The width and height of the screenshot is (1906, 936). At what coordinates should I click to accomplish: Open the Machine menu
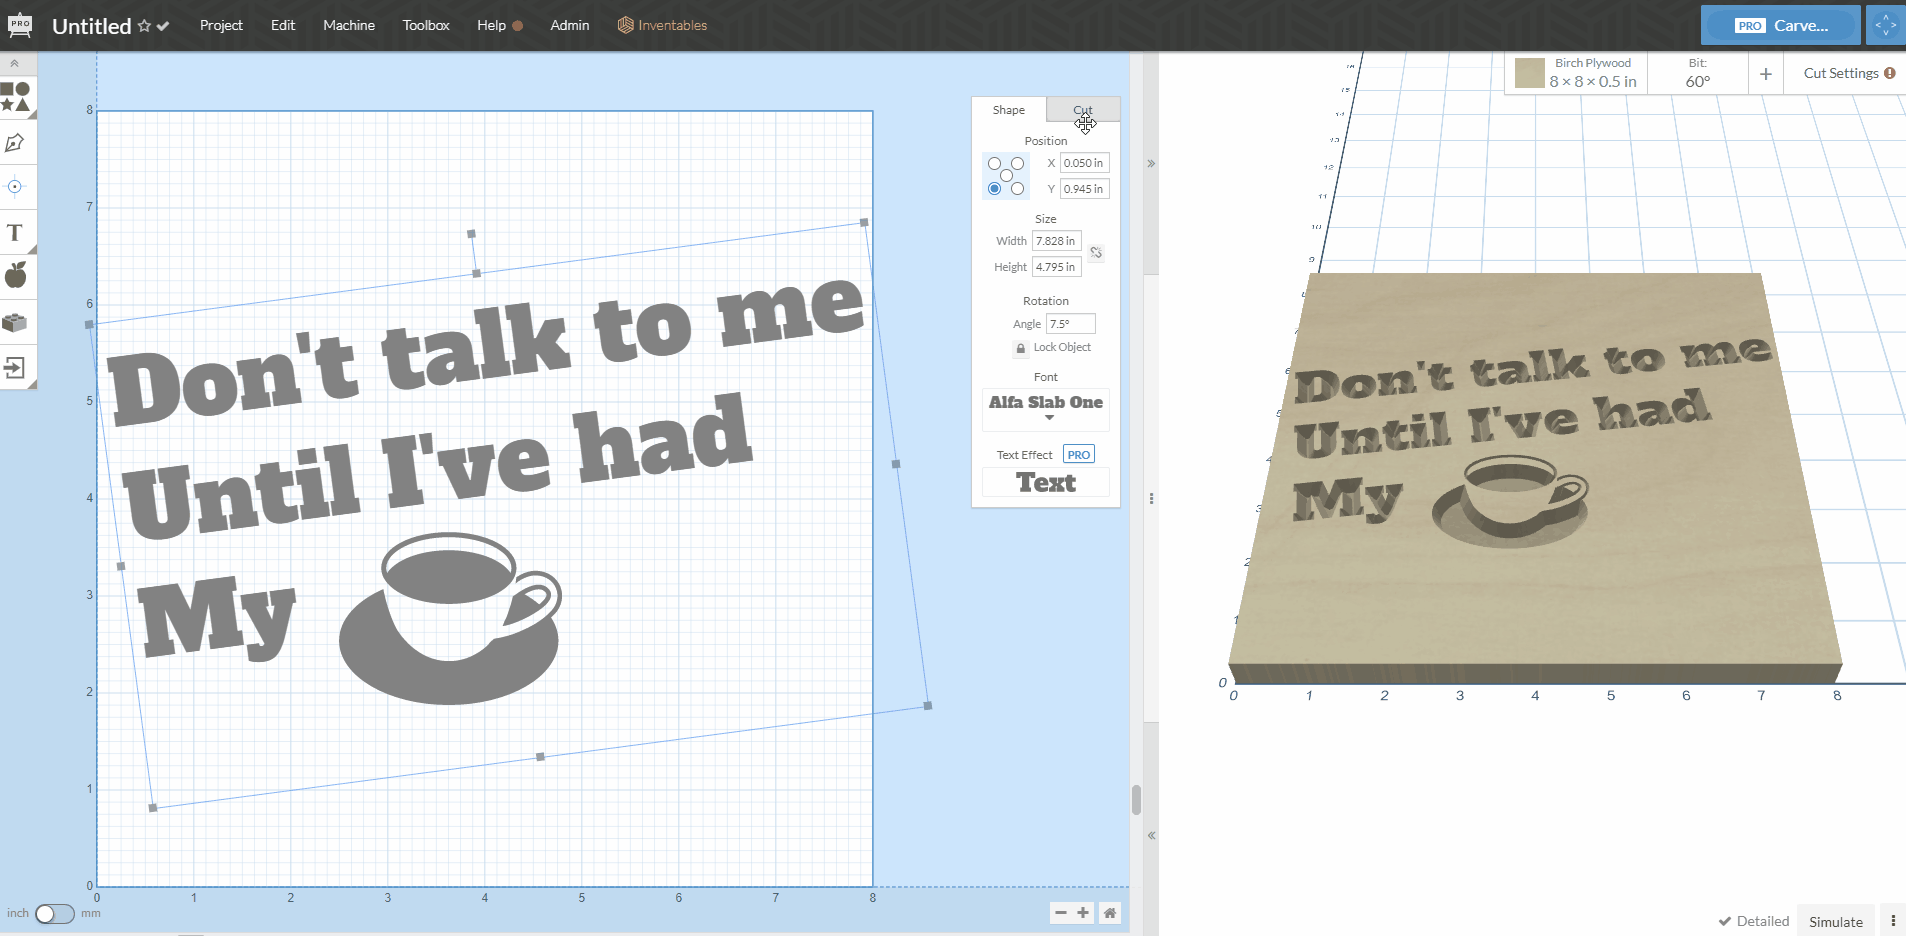tap(348, 25)
